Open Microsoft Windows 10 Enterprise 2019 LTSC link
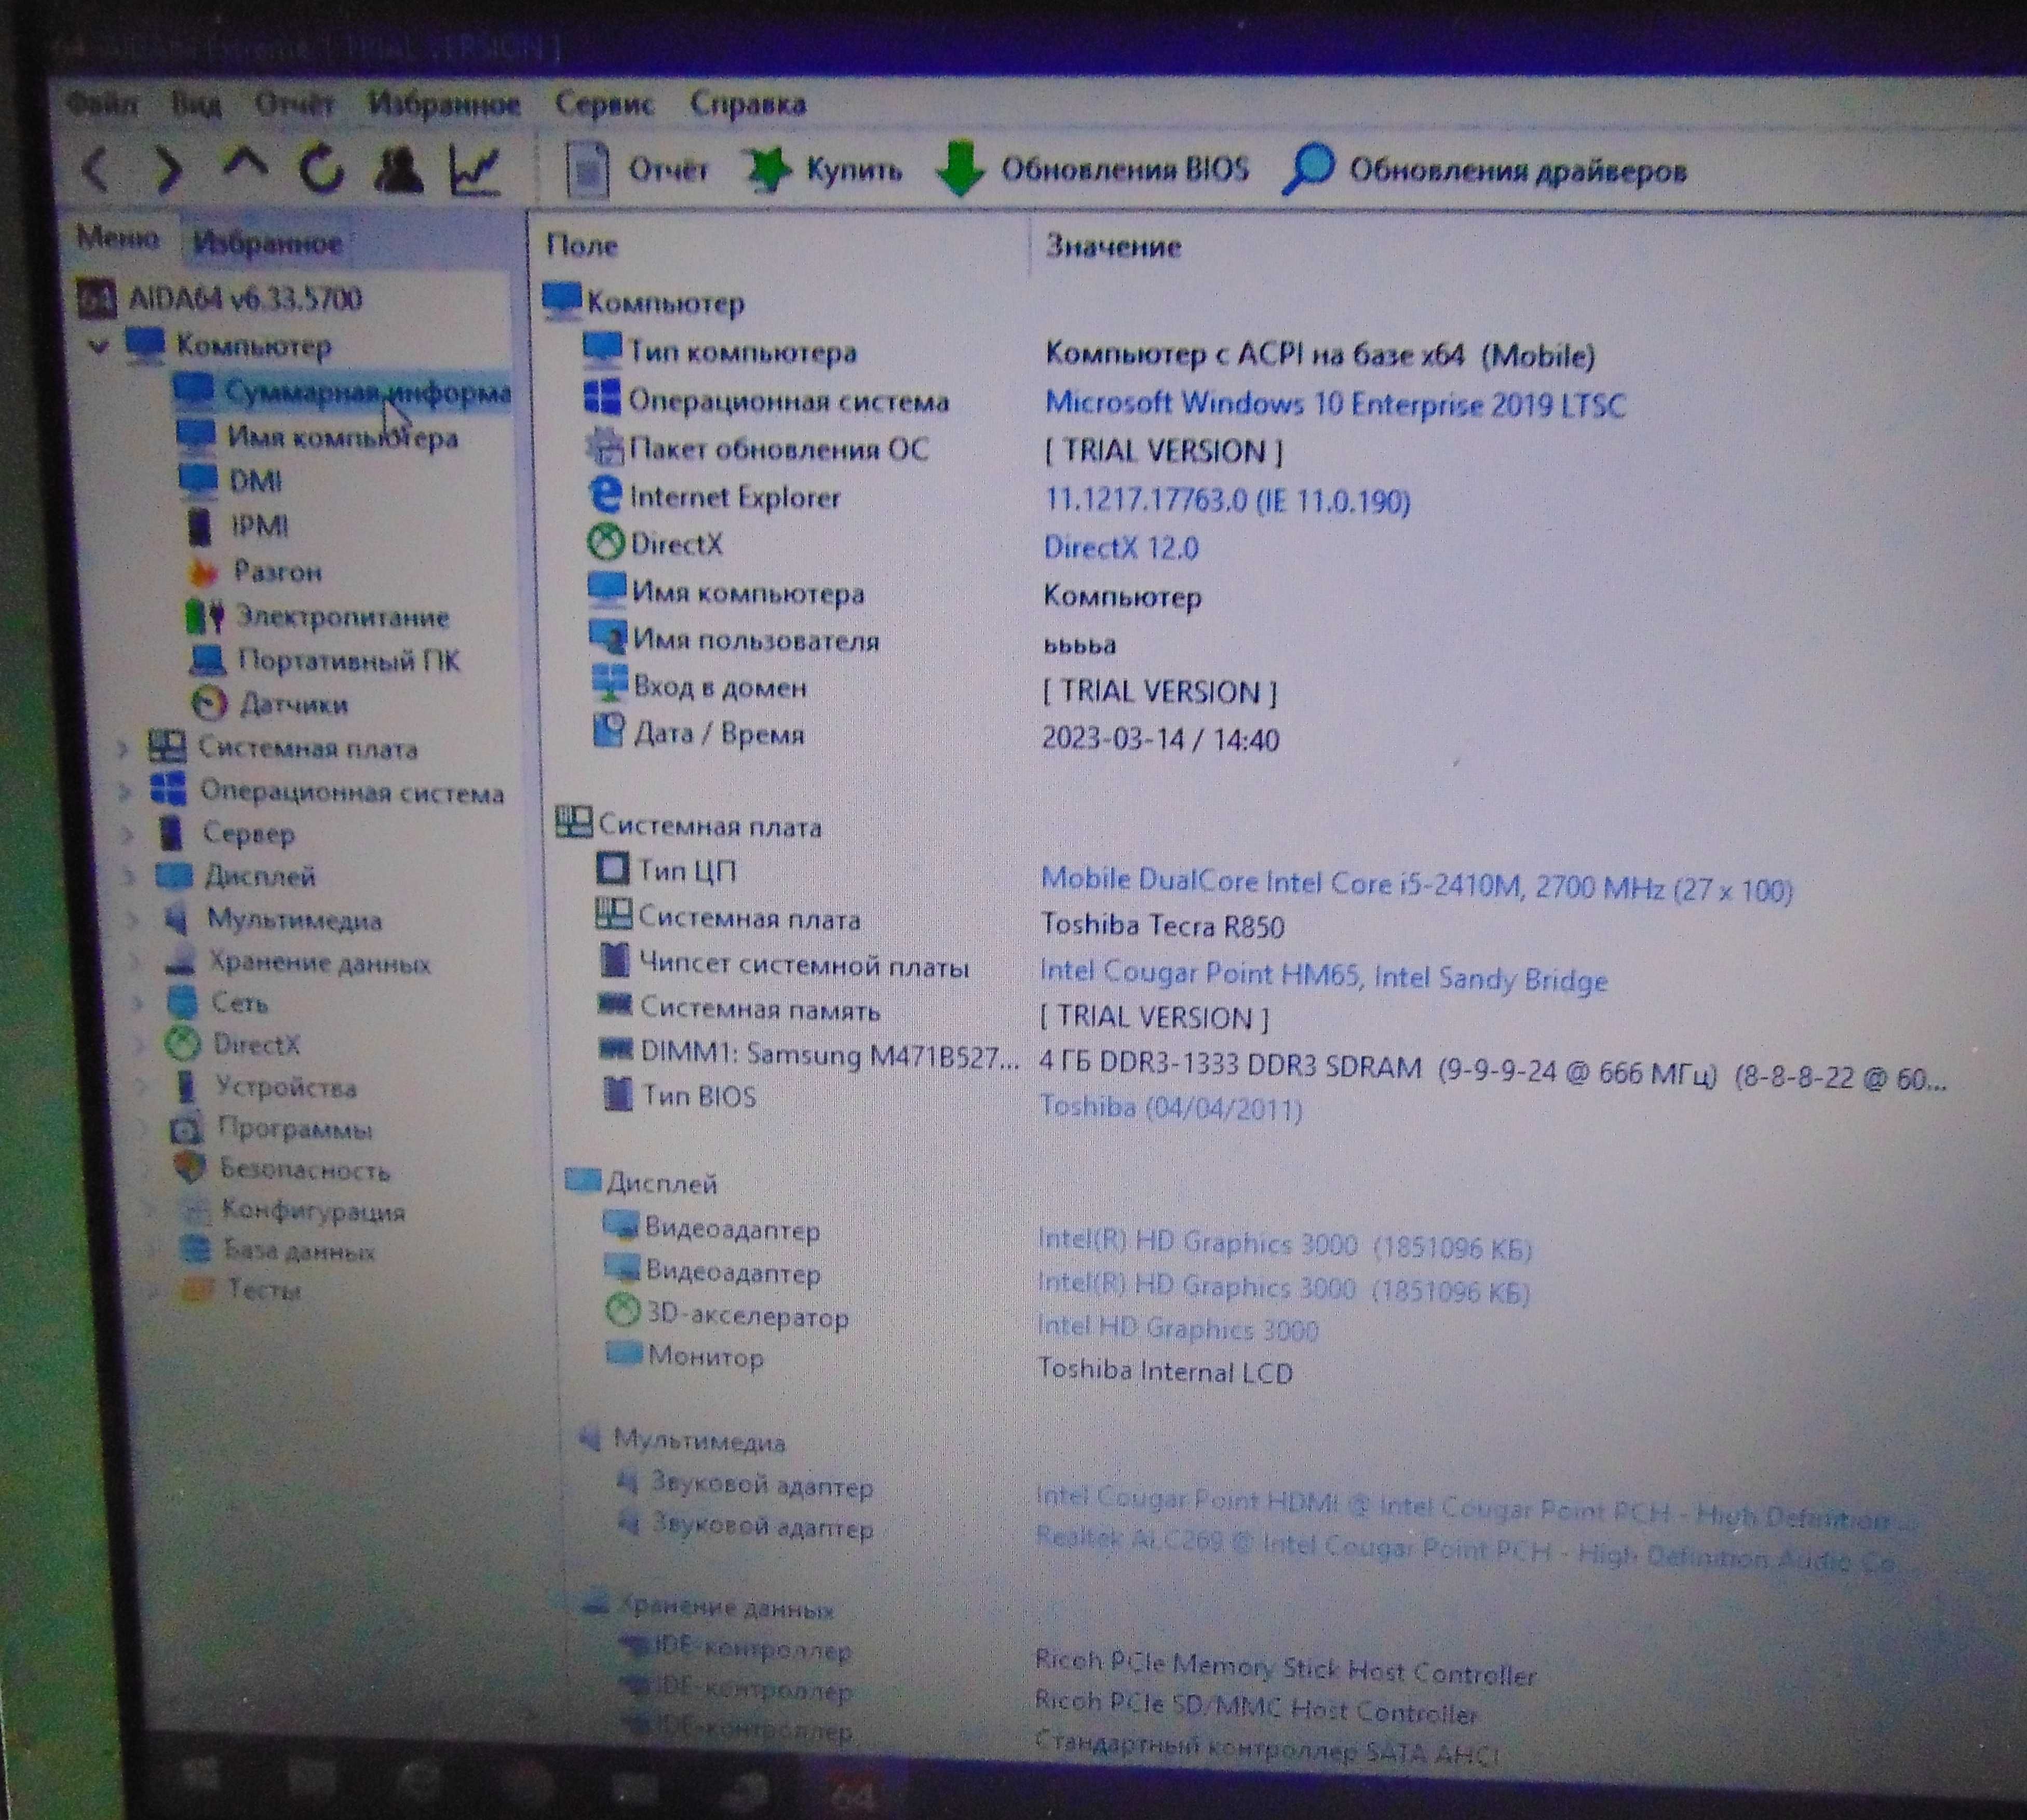The height and width of the screenshot is (1820, 2027). [x=1335, y=404]
